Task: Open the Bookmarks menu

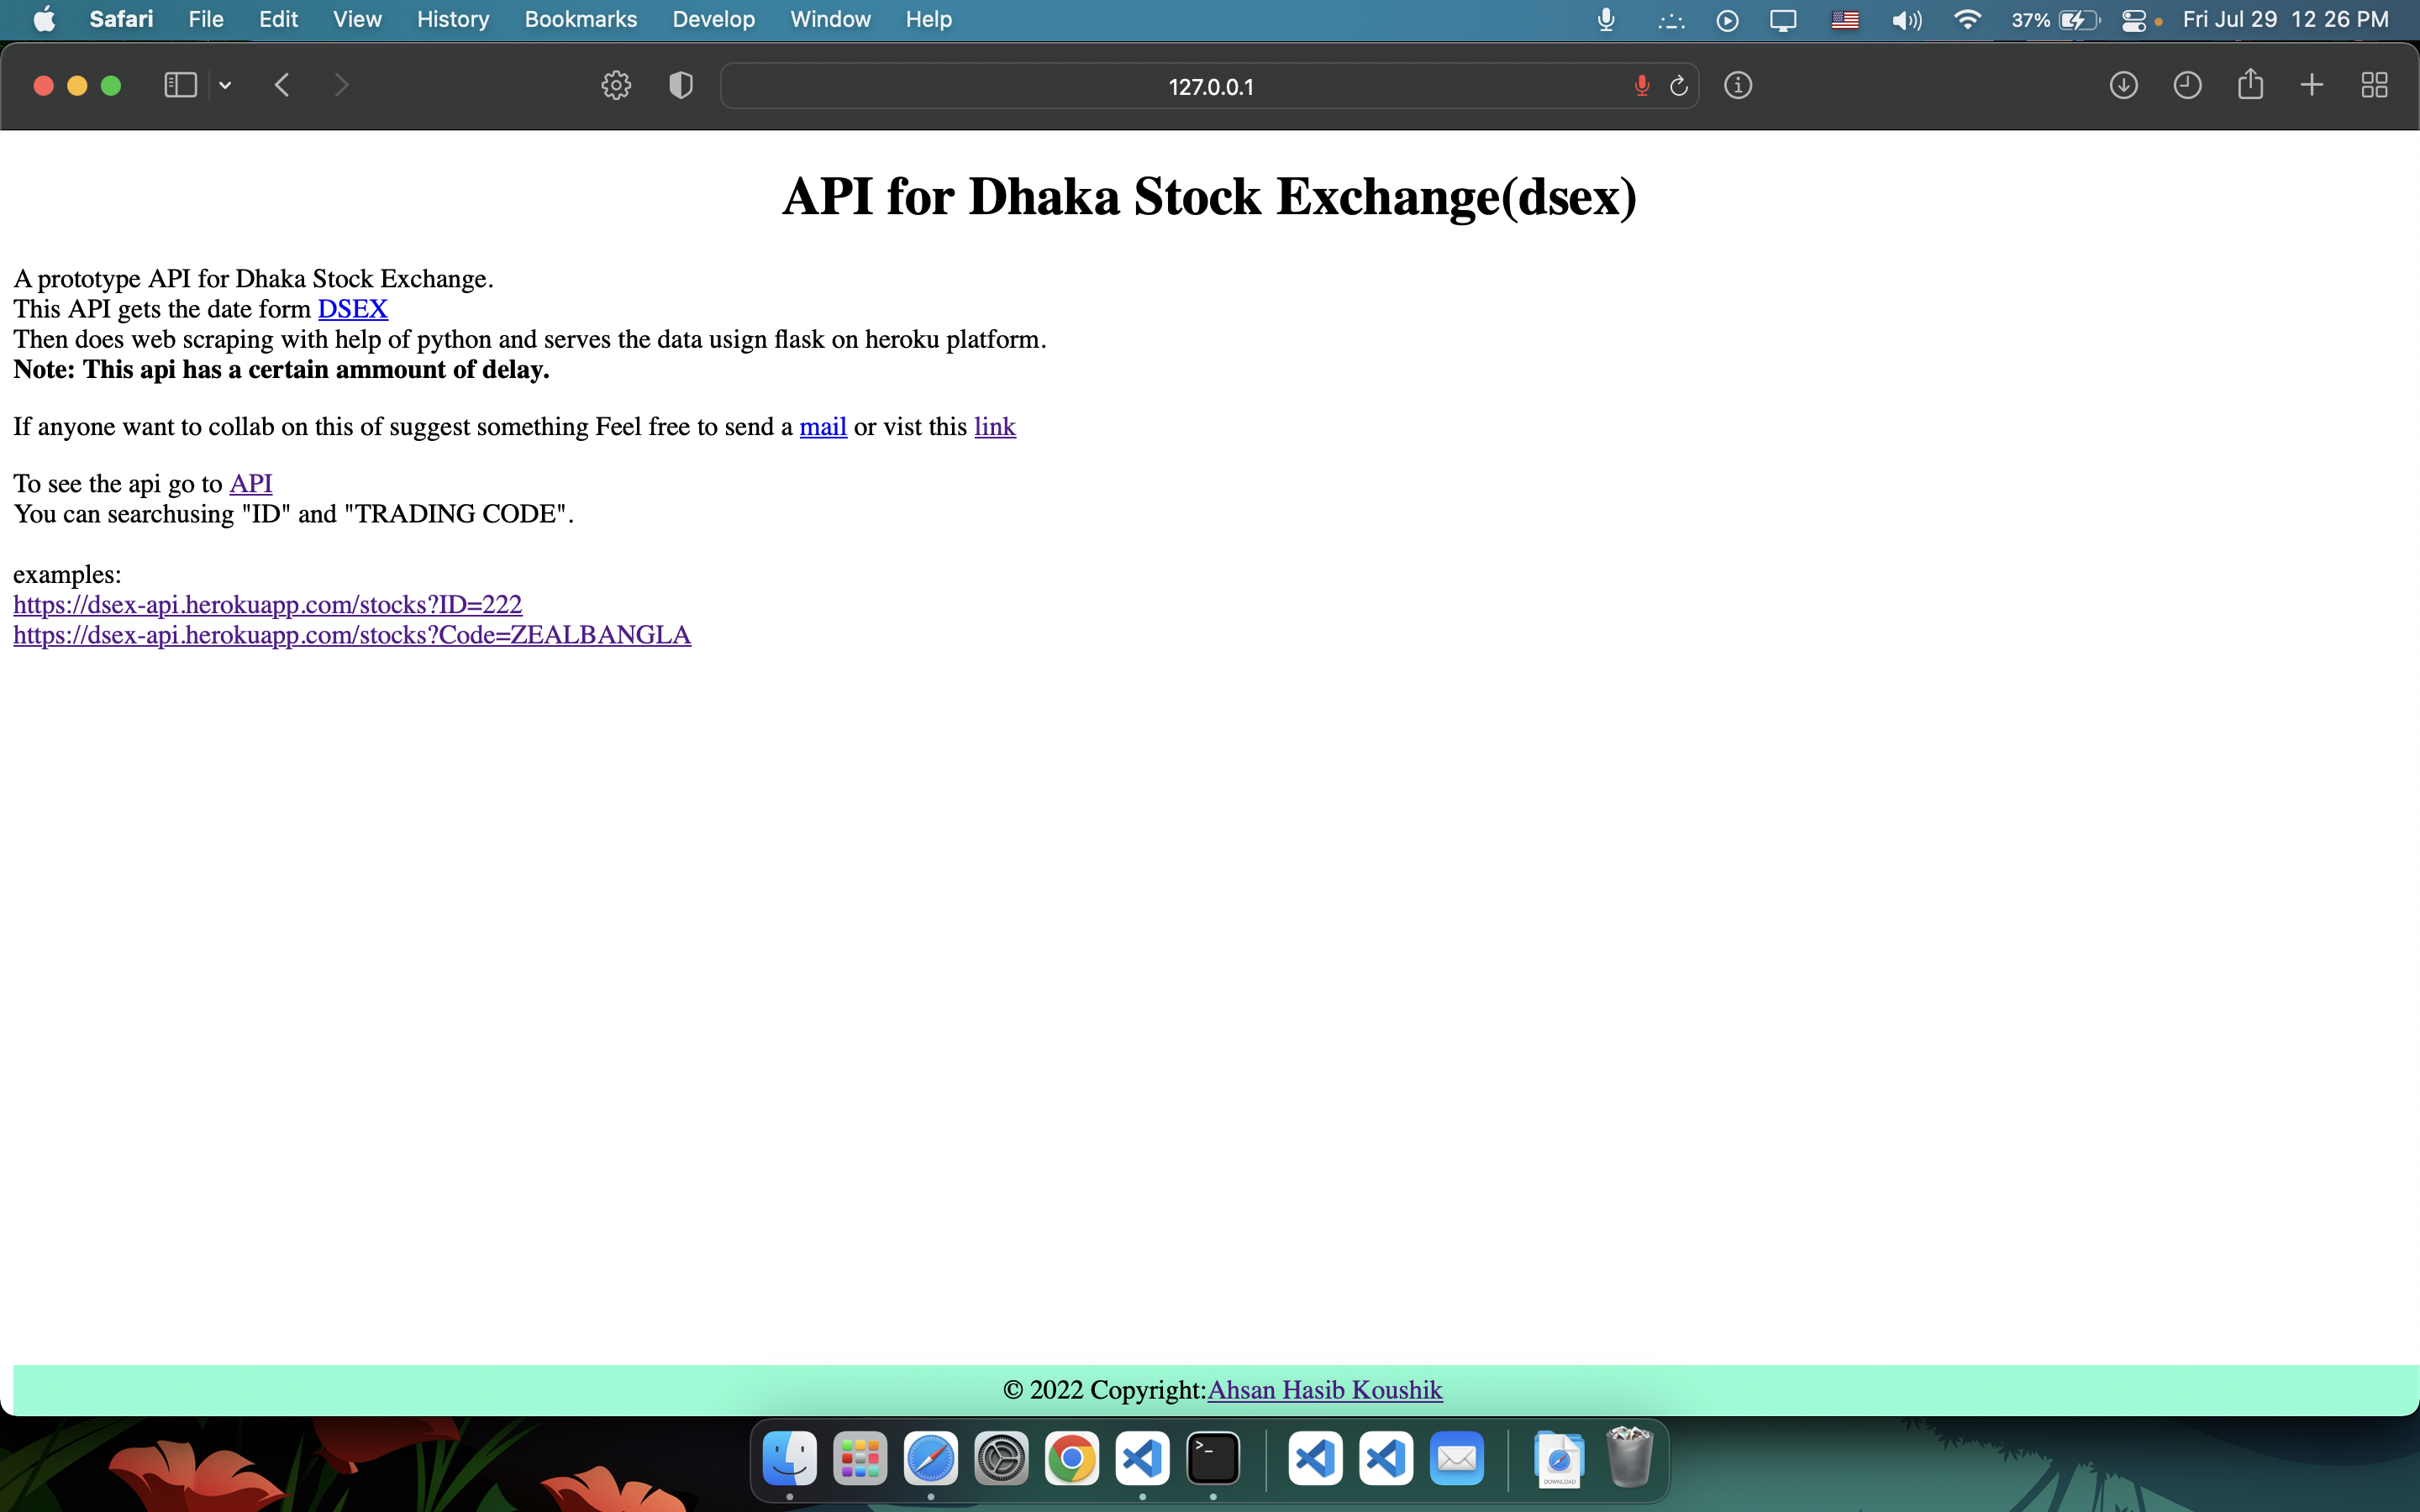Action: (x=581, y=20)
